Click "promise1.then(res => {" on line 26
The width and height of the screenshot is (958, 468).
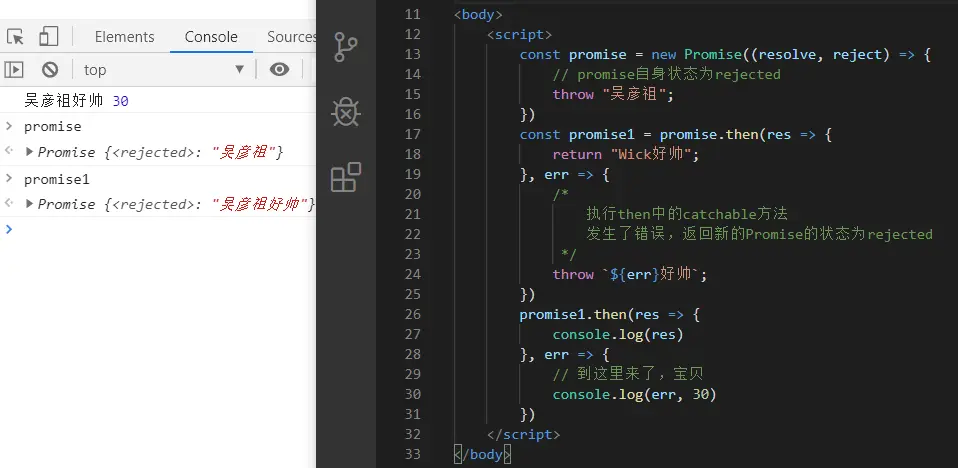pos(609,315)
